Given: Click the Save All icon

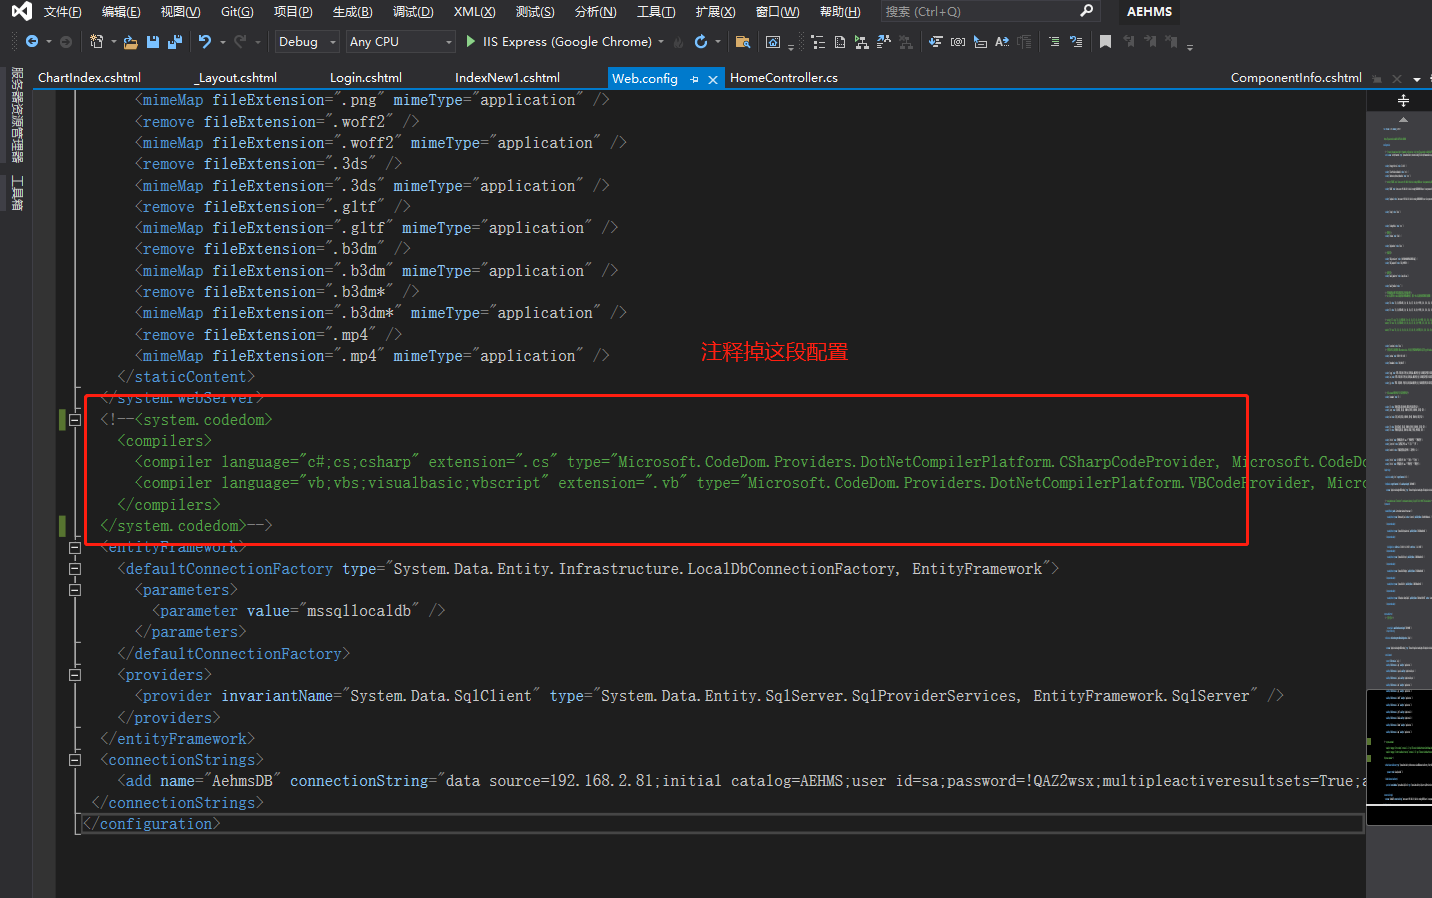Looking at the screenshot, I should click(x=175, y=42).
